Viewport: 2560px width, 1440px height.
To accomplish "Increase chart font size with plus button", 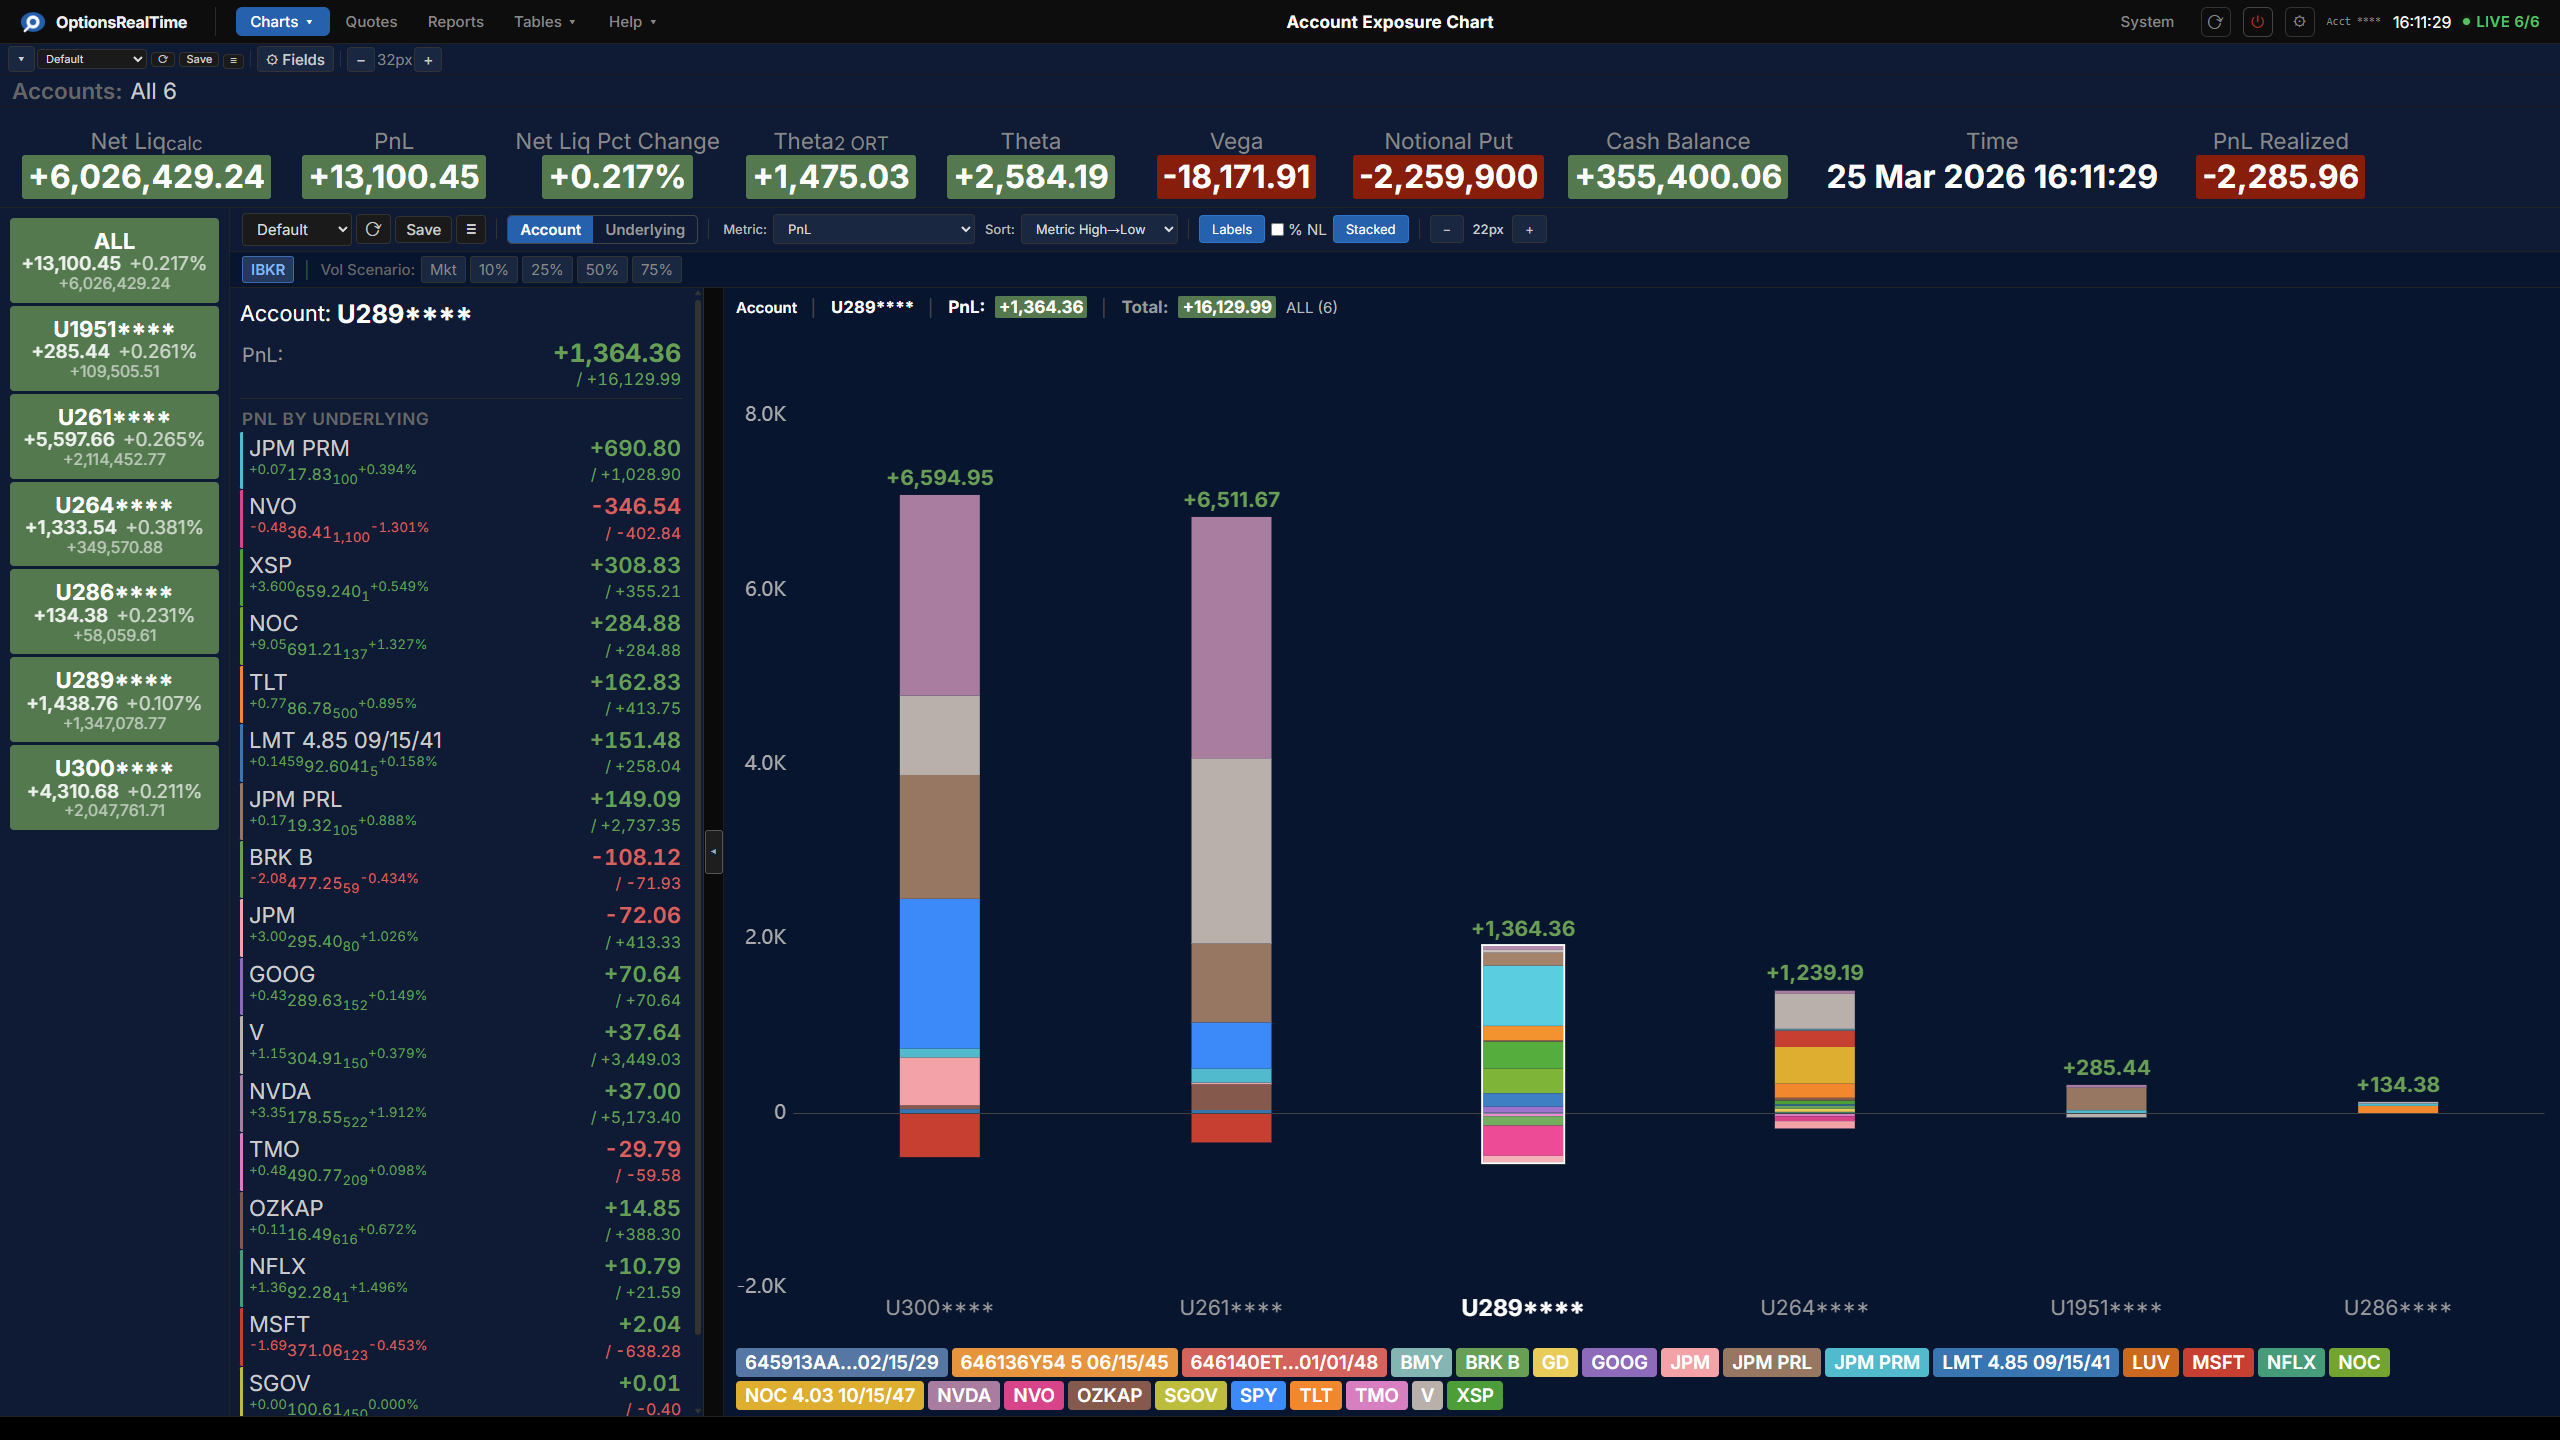I will 1529,230.
